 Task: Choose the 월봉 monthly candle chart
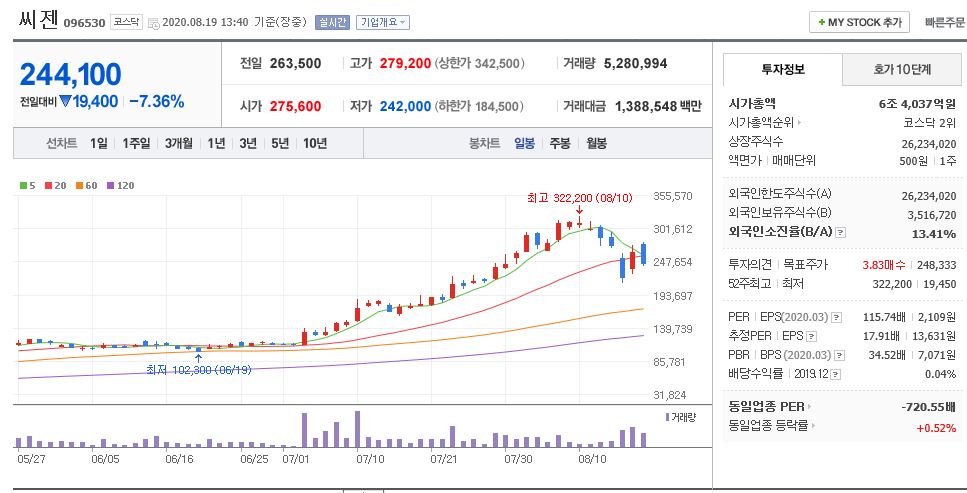[596, 143]
